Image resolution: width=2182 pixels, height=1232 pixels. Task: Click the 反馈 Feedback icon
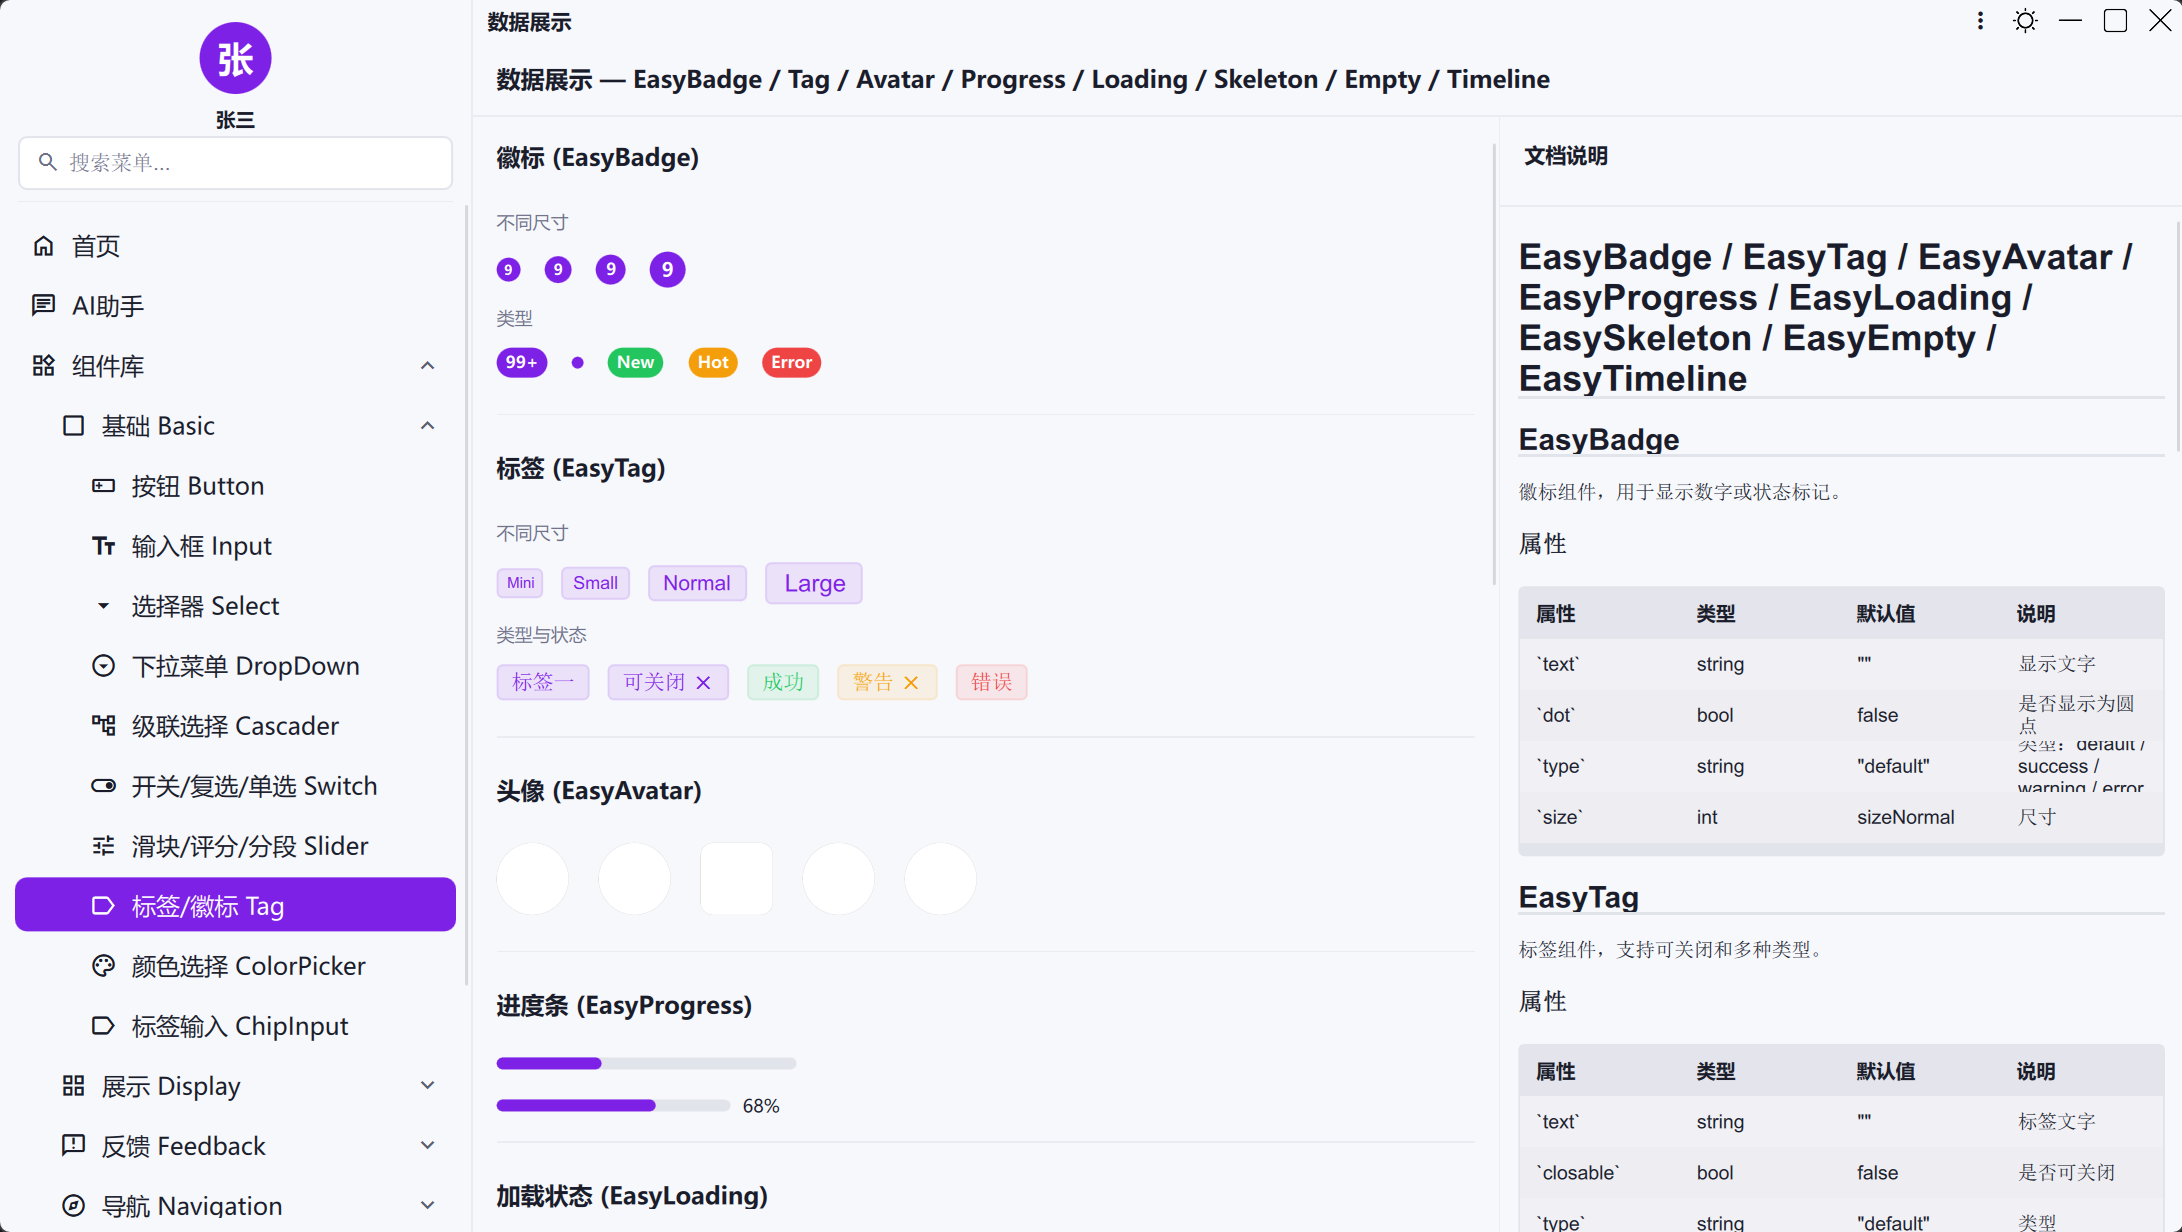(x=73, y=1146)
